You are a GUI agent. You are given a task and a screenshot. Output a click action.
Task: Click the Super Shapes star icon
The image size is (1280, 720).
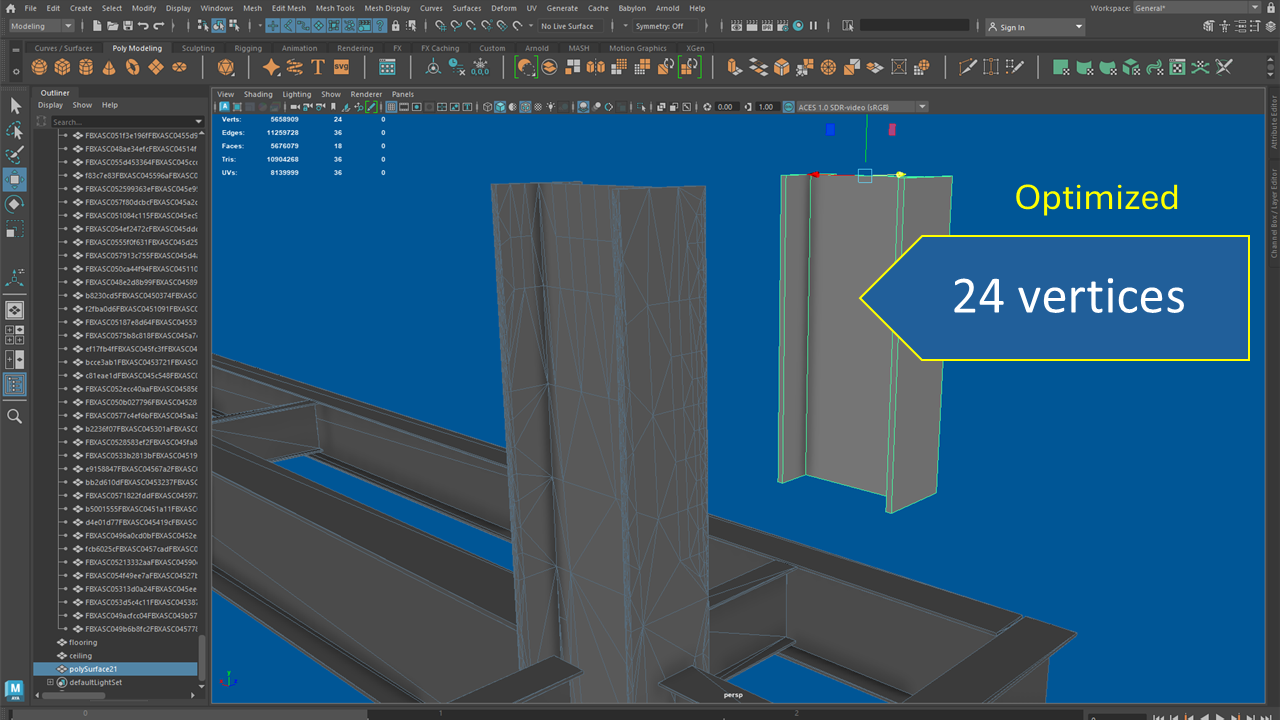tap(271, 67)
